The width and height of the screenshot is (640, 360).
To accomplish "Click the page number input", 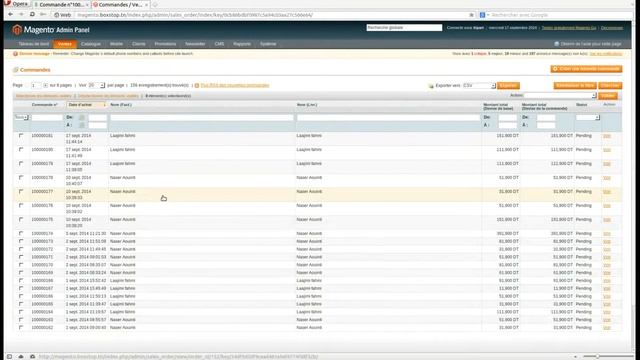I will point(36,85).
